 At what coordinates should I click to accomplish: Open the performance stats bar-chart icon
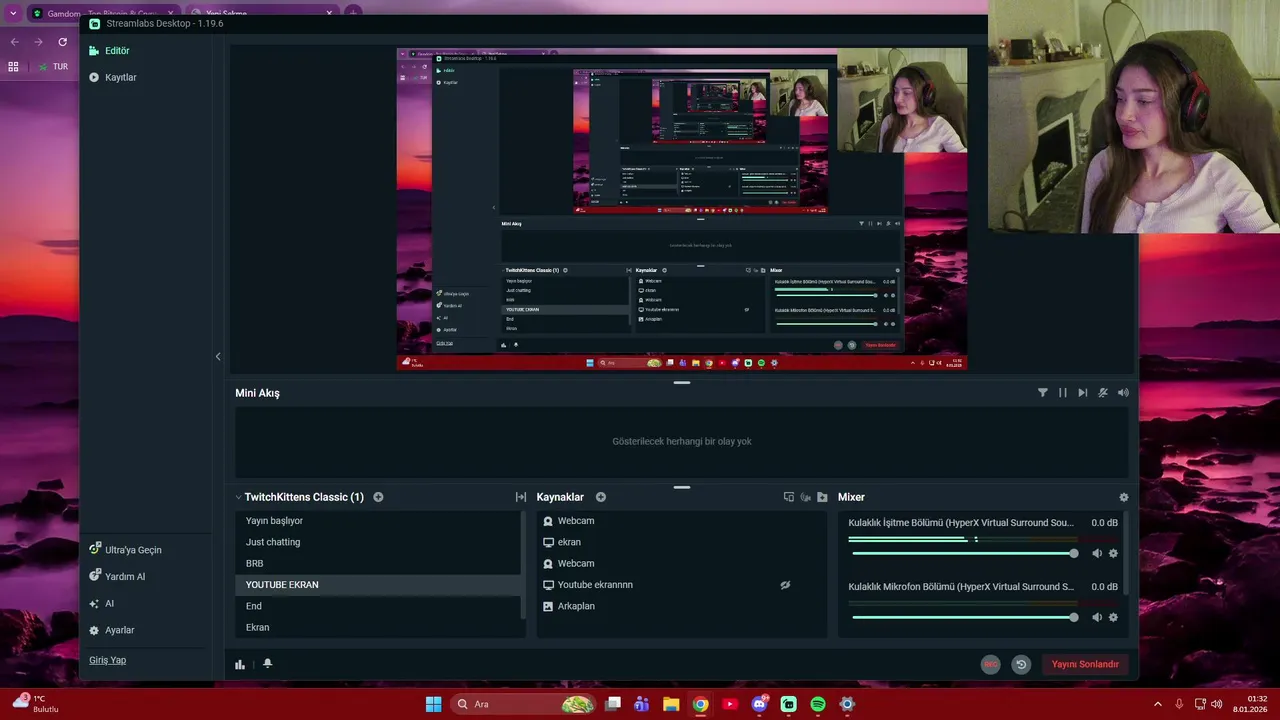240,664
